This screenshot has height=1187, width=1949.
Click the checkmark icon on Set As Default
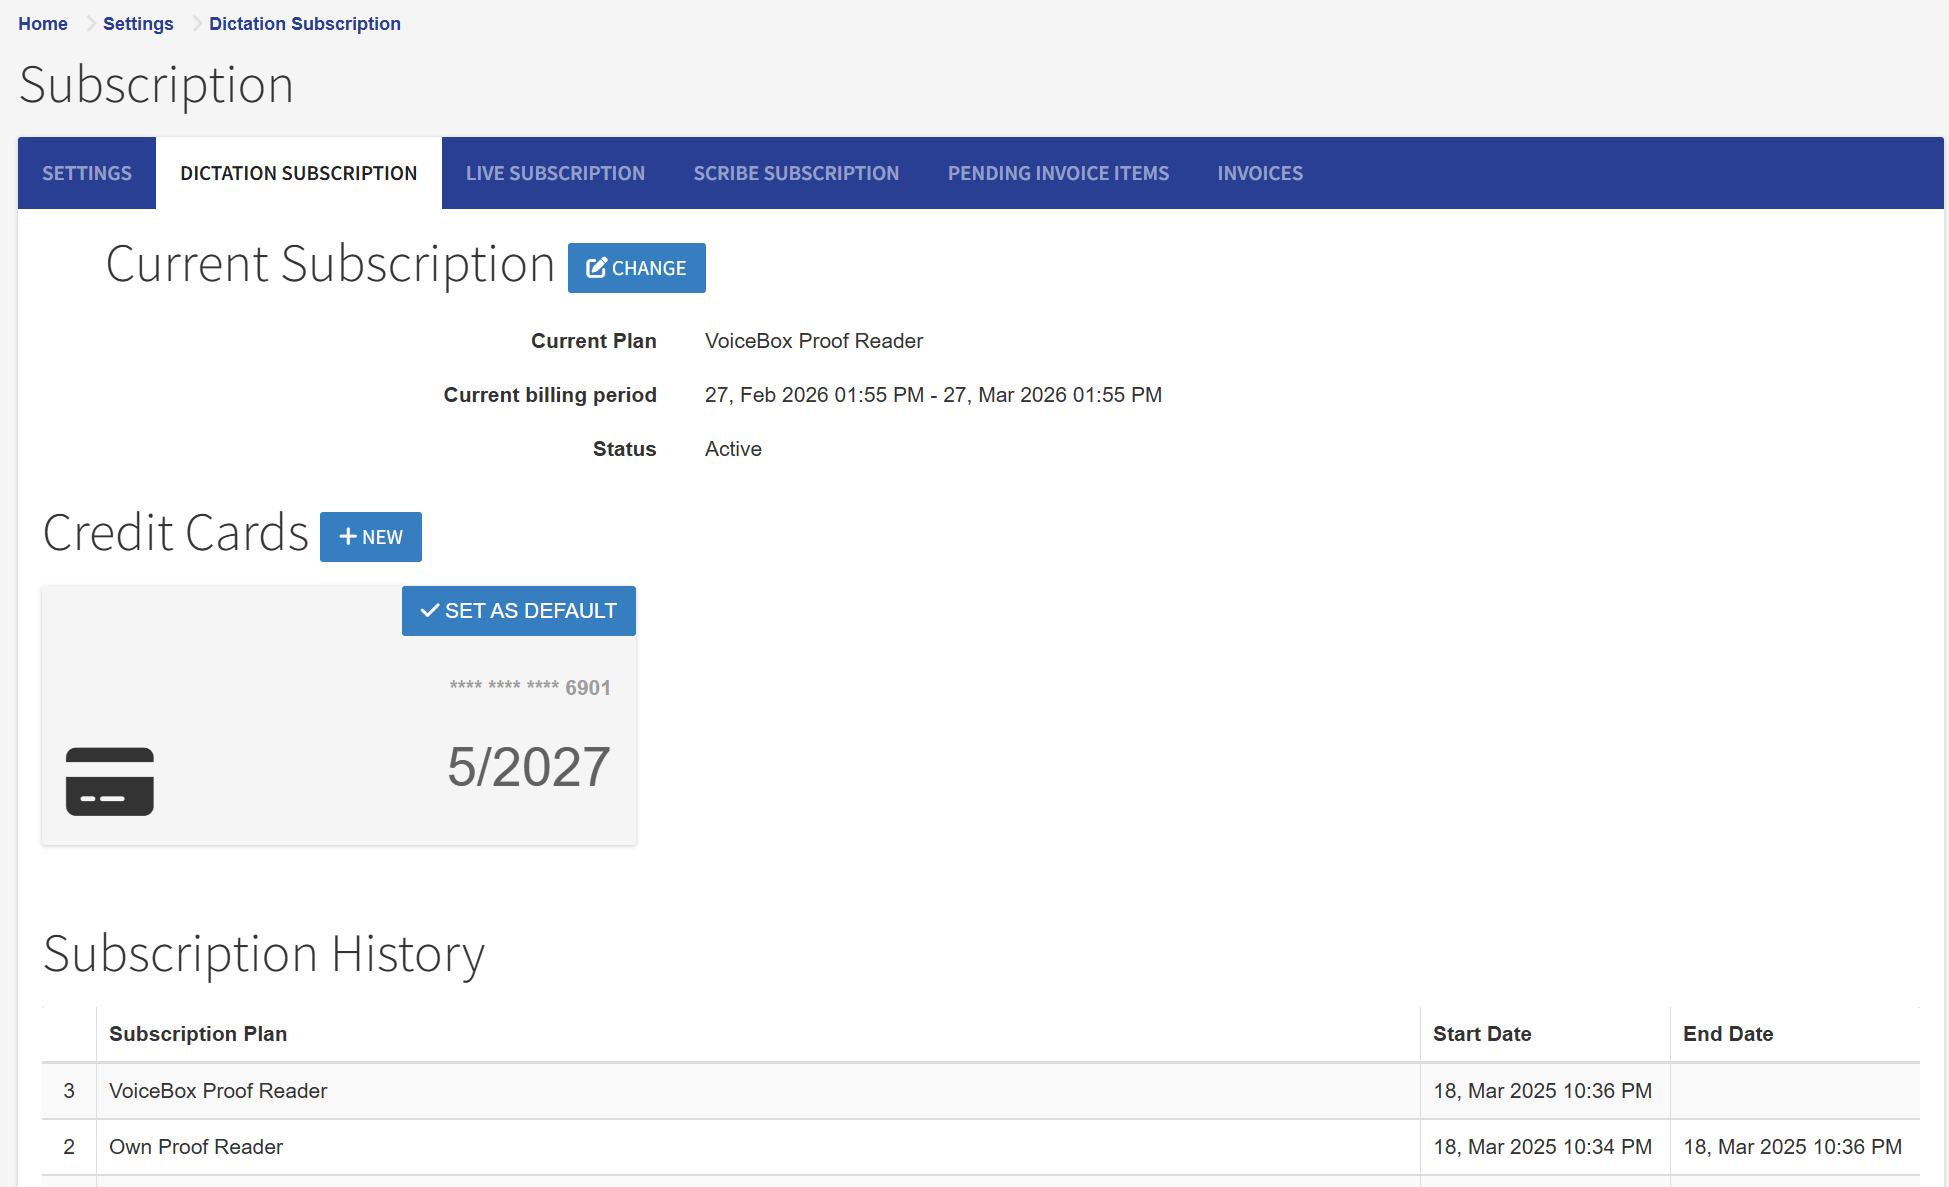pos(430,611)
